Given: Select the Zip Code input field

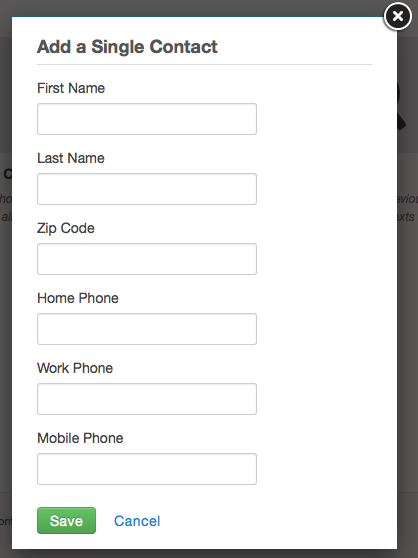Looking at the screenshot, I should pyautogui.click(x=147, y=259).
